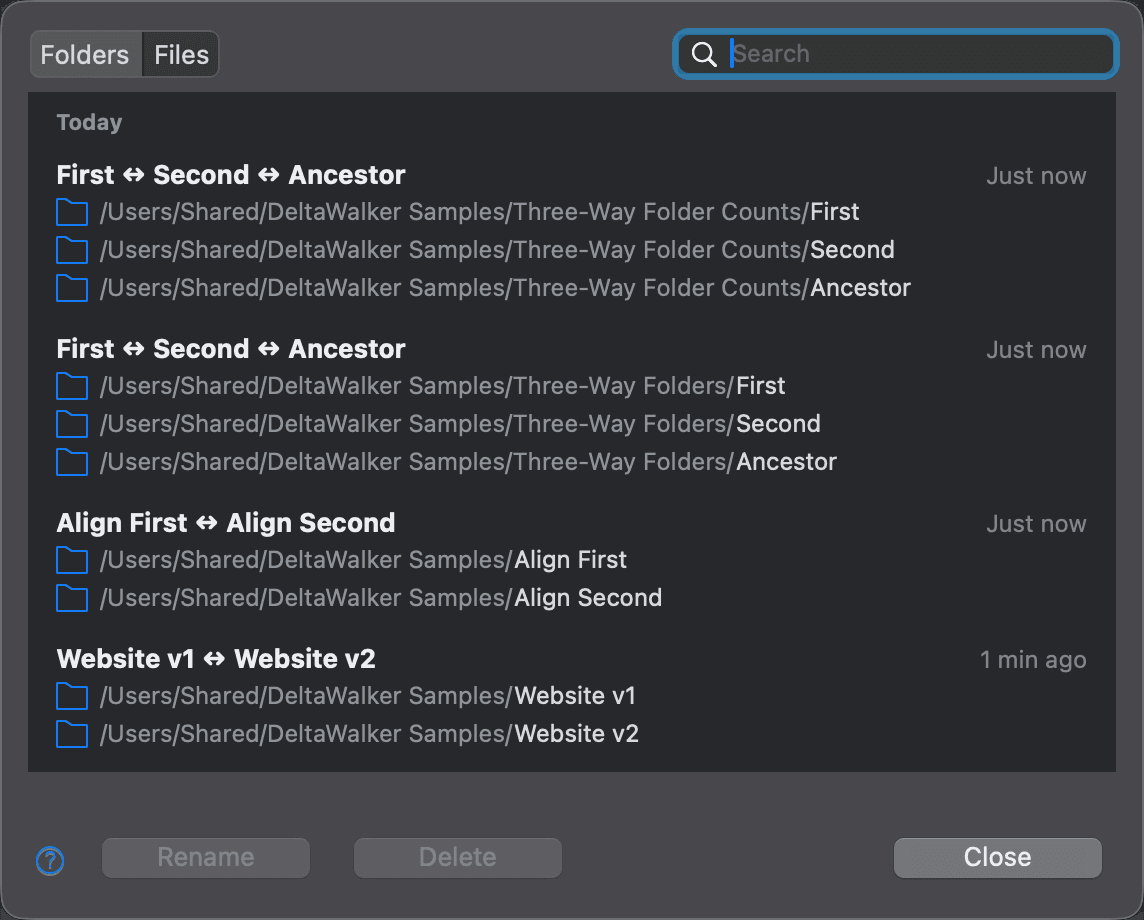1144x920 pixels.
Task: Click folder icon beside Align Second path
Action: [72, 598]
